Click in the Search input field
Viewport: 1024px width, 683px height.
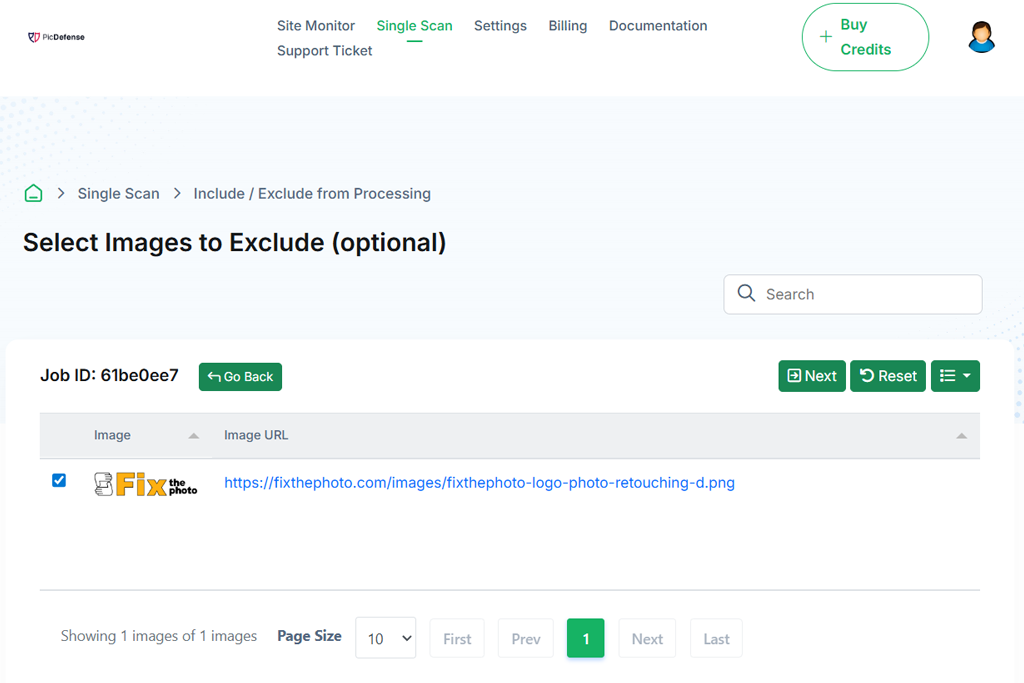pyautogui.click(x=865, y=294)
